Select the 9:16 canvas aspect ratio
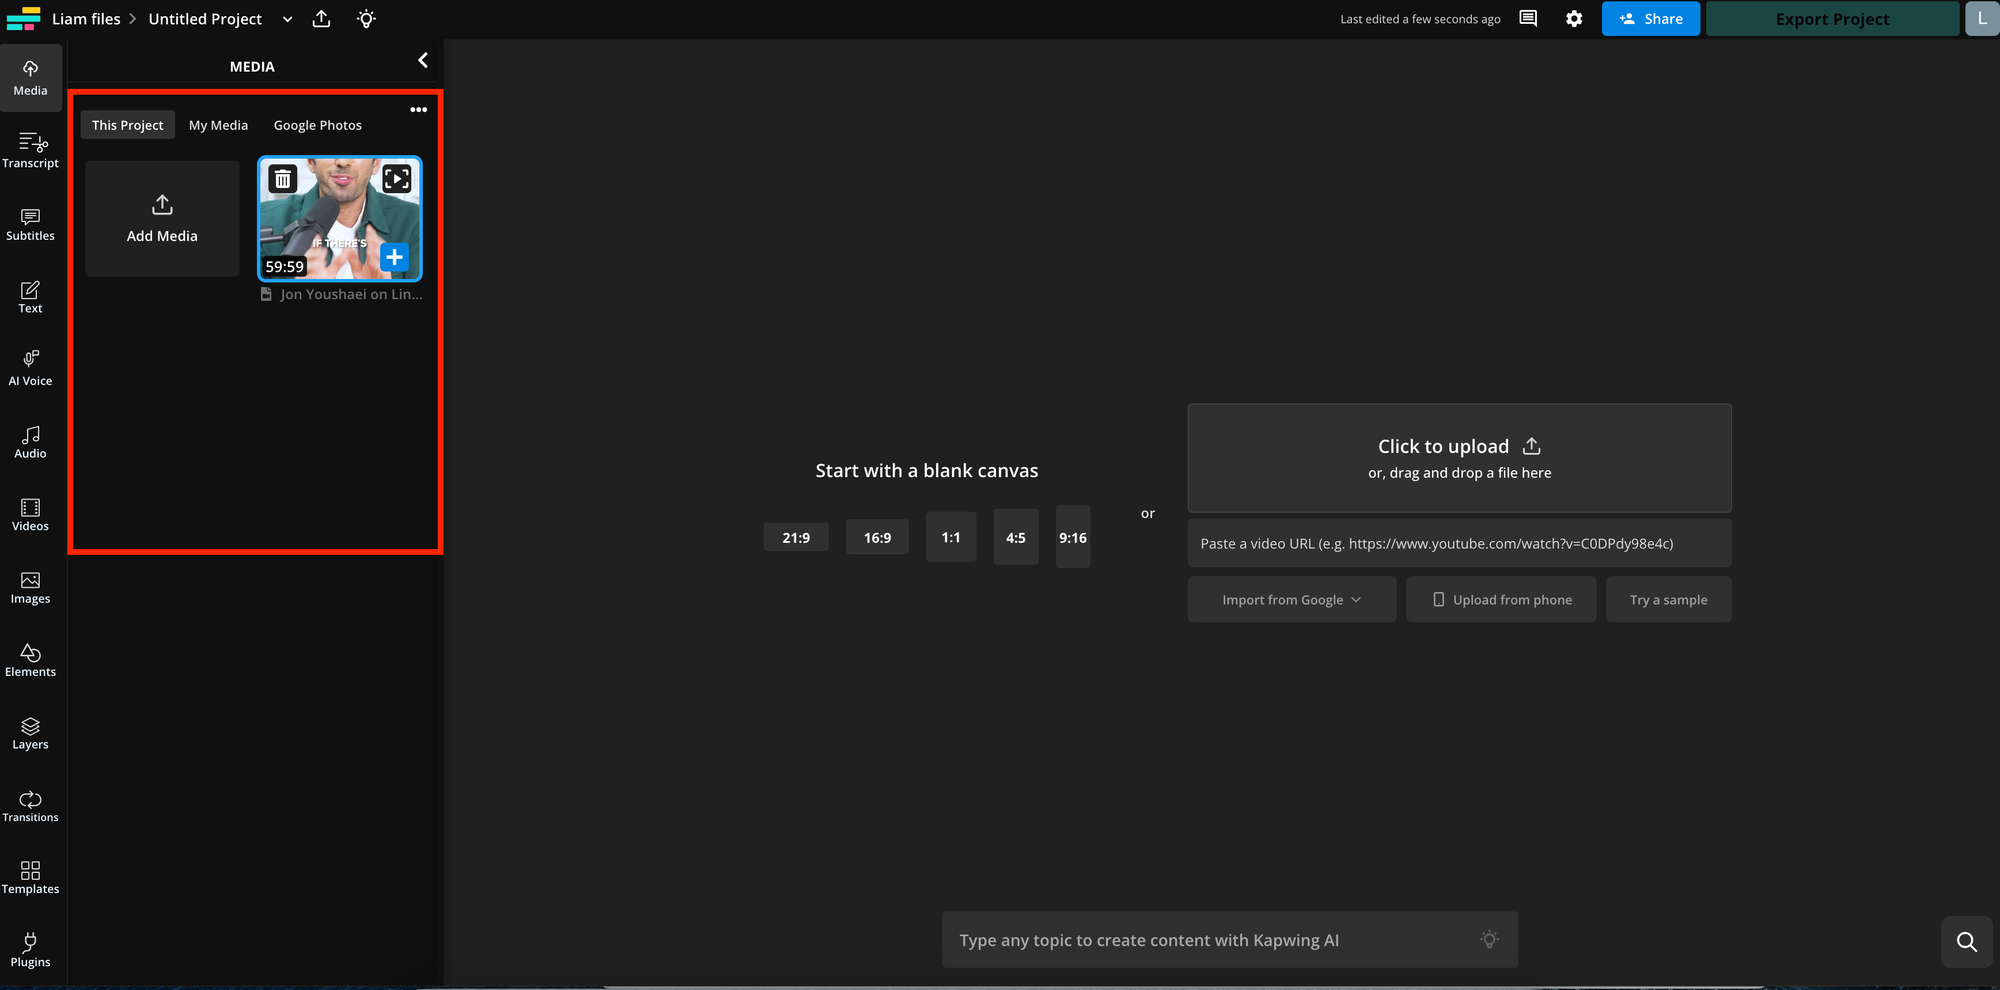Image resolution: width=2000 pixels, height=990 pixels. [x=1072, y=537]
